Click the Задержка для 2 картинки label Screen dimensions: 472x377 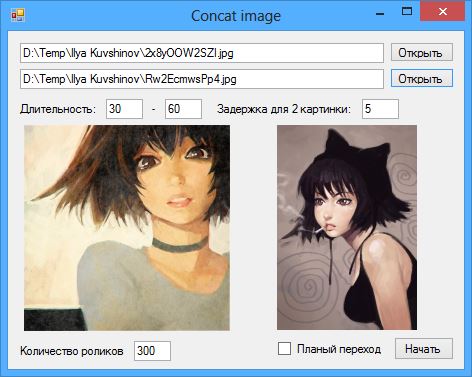(x=284, y=109)
